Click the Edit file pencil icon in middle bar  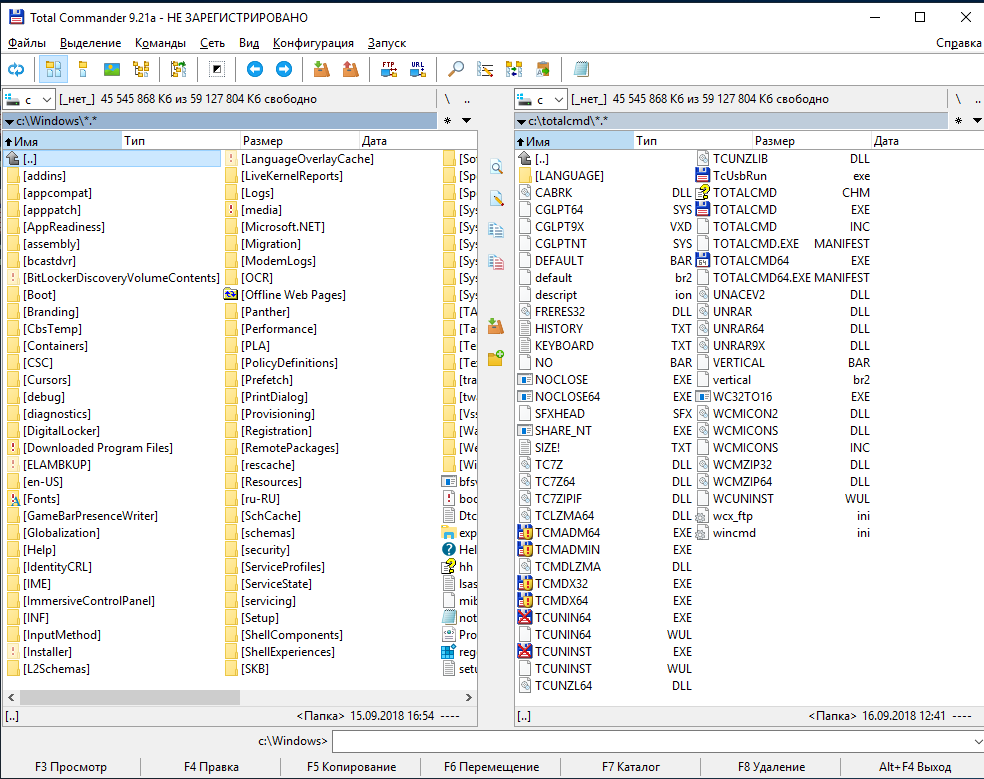coord(496,198)
